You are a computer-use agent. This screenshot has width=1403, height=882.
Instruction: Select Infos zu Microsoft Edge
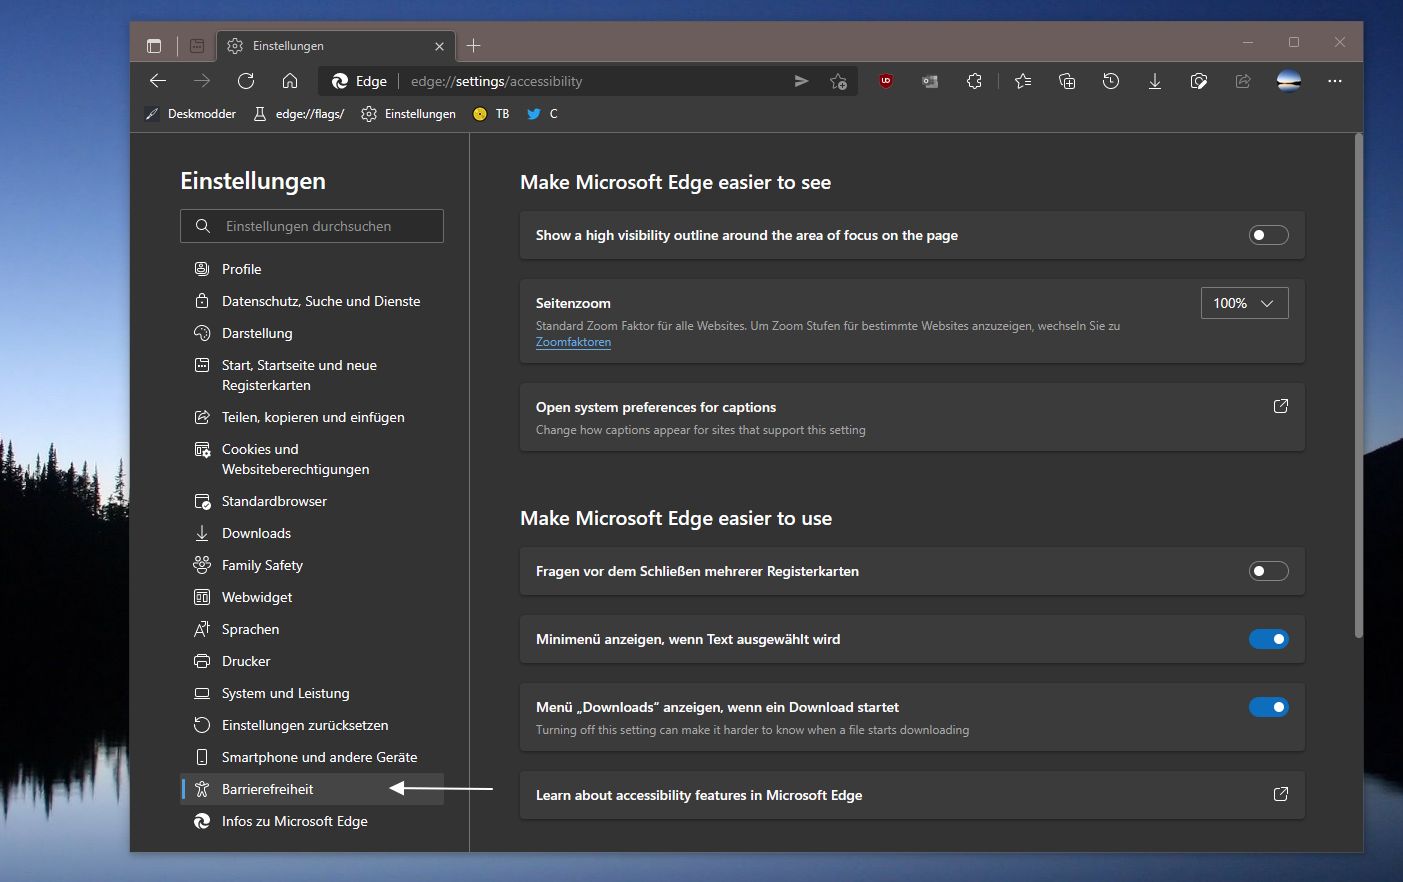point(312,821)
